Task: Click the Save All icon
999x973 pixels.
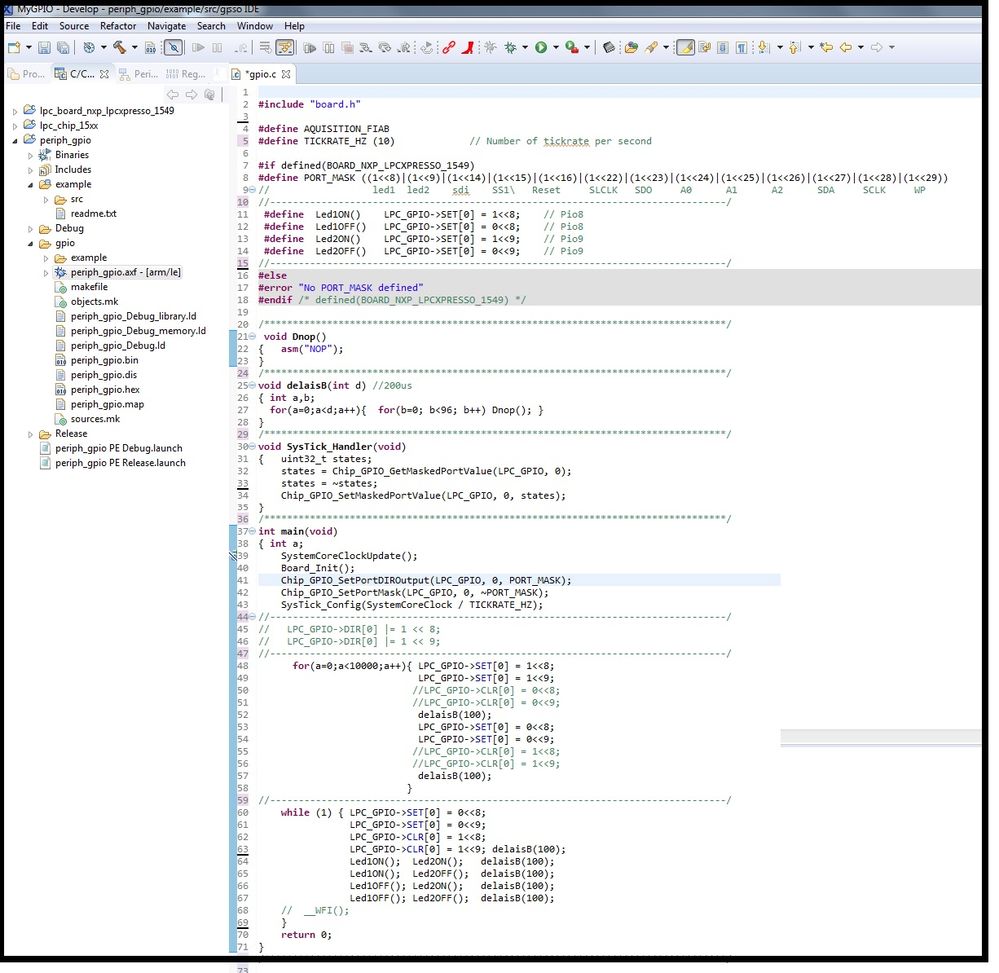Action: tap(63, 47)
